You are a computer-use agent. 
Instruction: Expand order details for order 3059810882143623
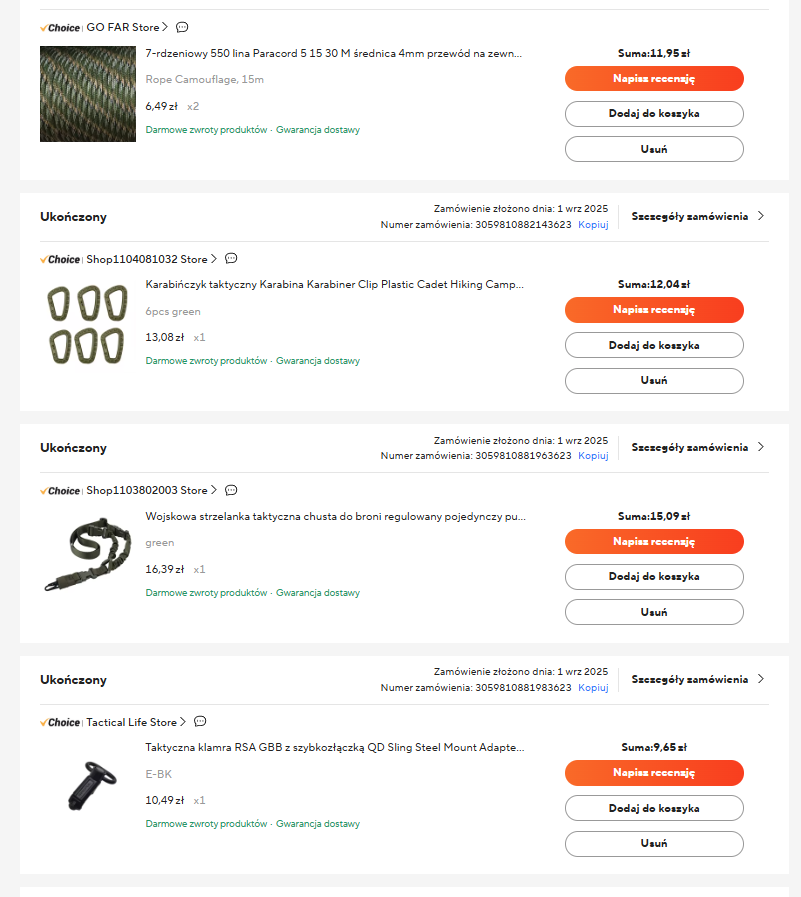[697, 216]
